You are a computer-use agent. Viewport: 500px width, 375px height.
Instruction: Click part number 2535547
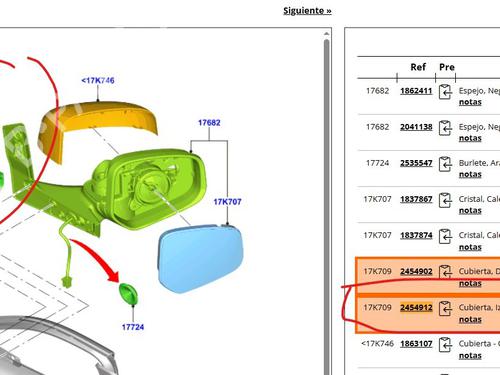(416, 163)
